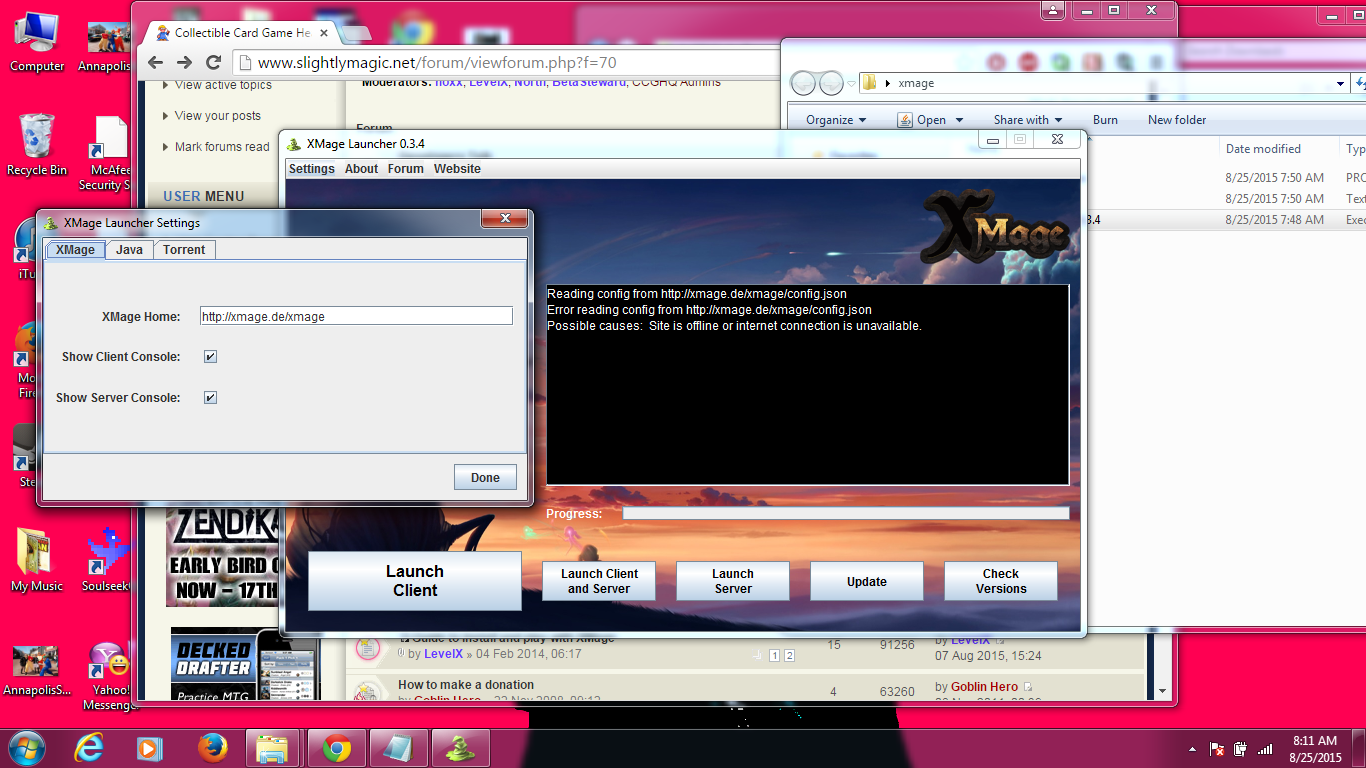The height and width of the screenshot is (768, 1366).
Task: Open Explorer address bar history dropdown
Action: tap(1341, 83)
